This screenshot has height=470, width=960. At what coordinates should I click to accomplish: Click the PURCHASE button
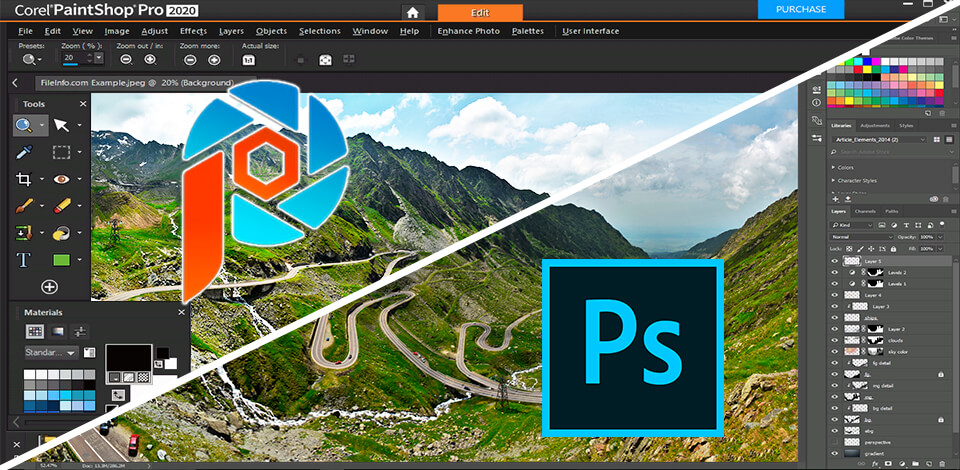click(801, 9)
